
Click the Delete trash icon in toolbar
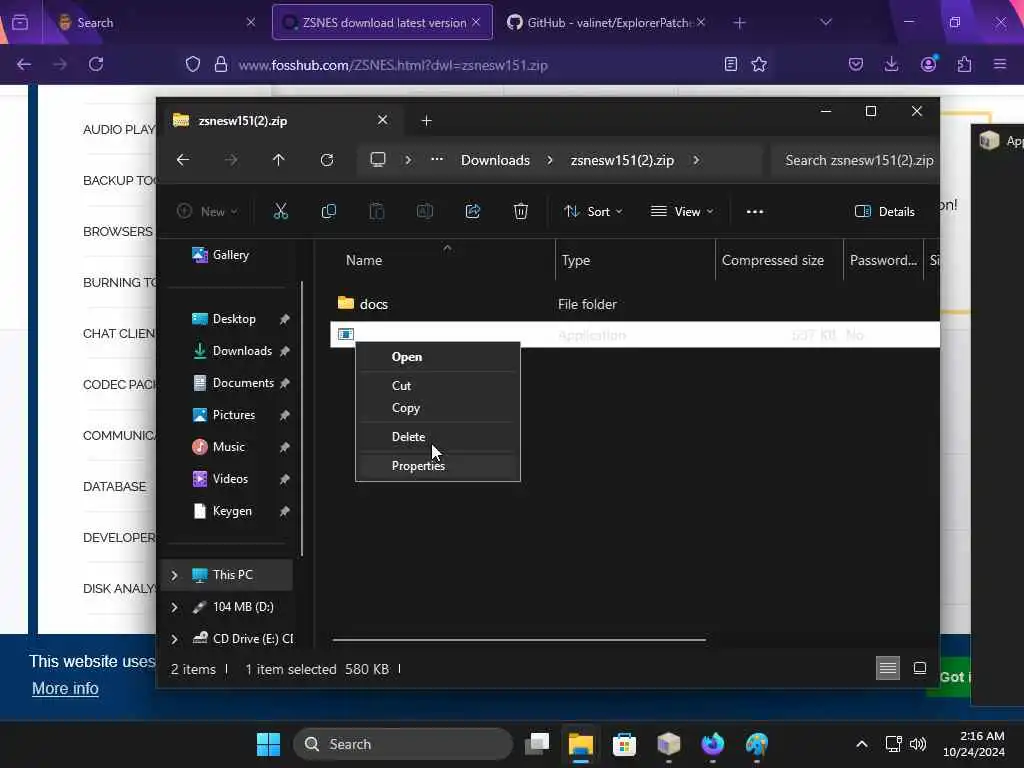point(520,211)
